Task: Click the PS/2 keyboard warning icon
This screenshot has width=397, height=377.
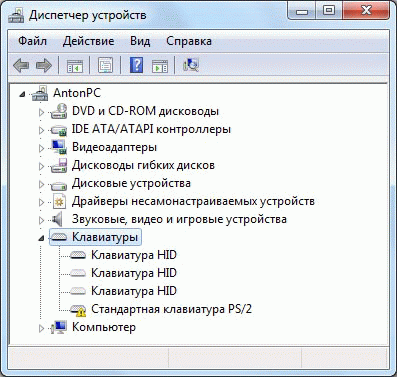Action: click(x=78, y=310)
